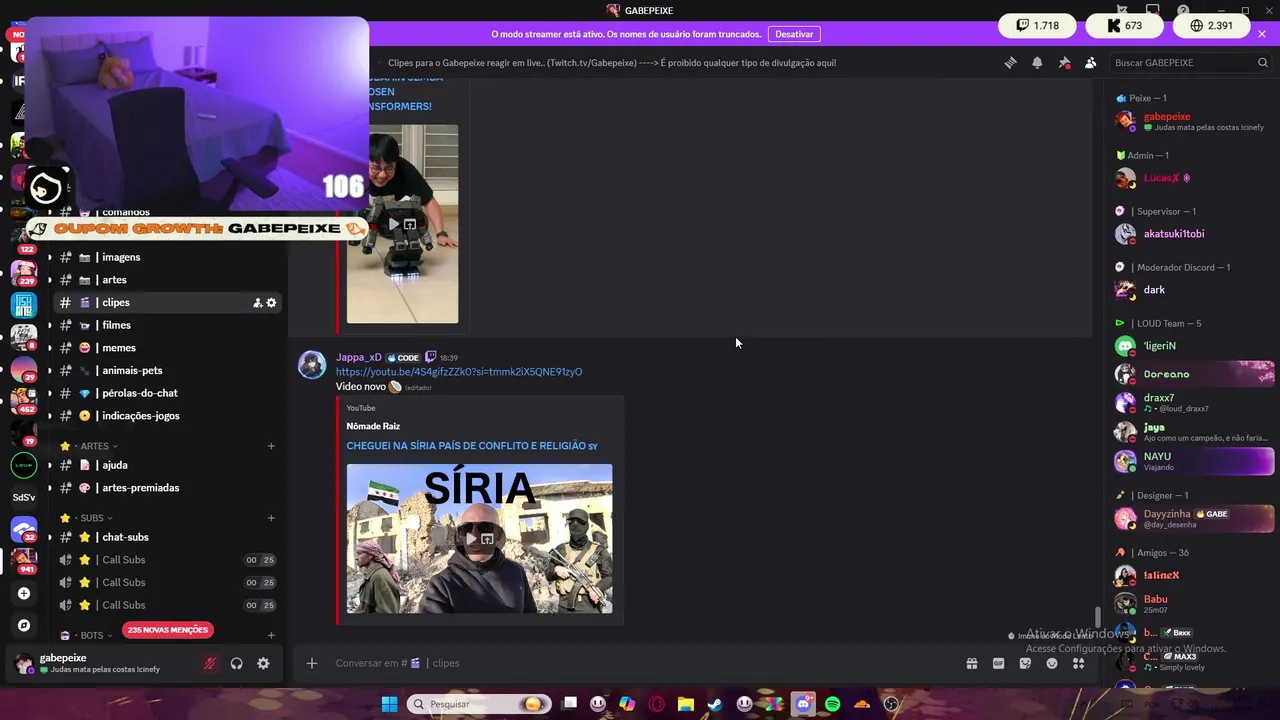Open the animais-pets channel
Screen dimensions: 1280x720
(x=165, y=370)
